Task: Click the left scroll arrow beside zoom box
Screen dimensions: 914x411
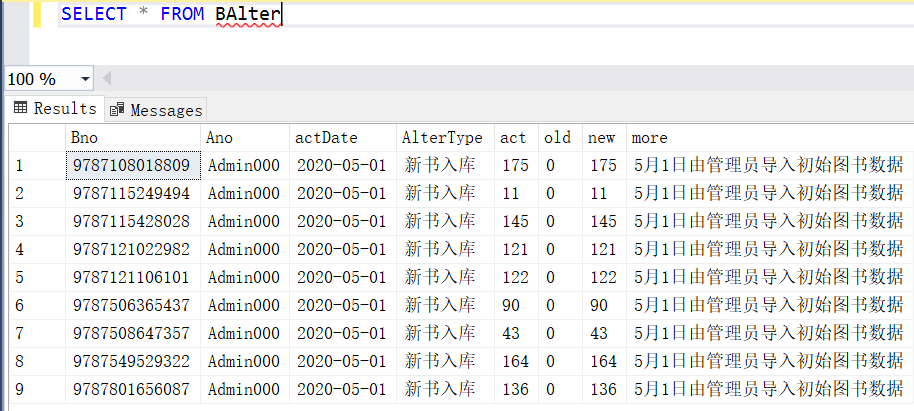Action: click(x=107, y=78)
